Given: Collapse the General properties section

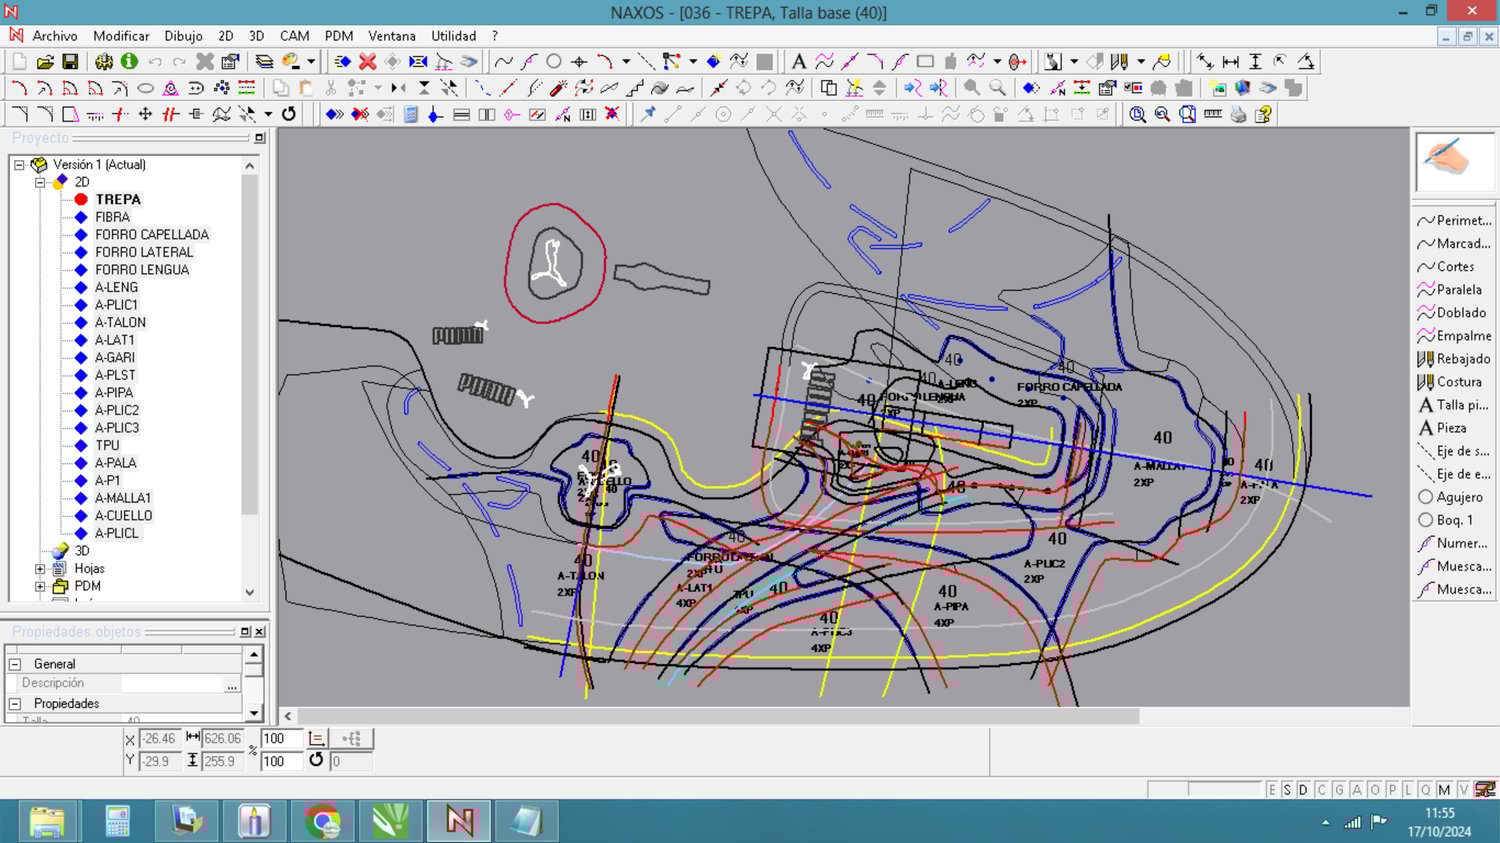Looking at the screenshot, I should [15, 664].
